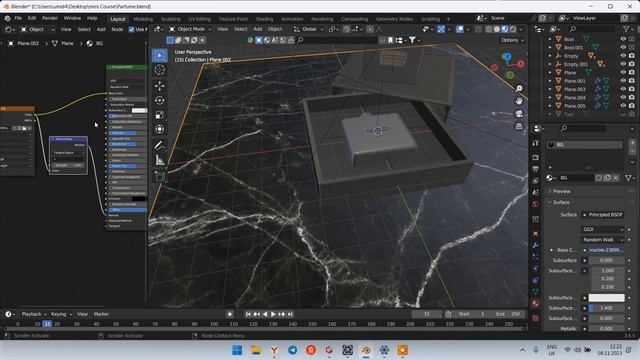Image resolution: width=640 pixels, height=360 pixels.
Task: Open the Modifier wrench properties tab
Action: (536, 245)
